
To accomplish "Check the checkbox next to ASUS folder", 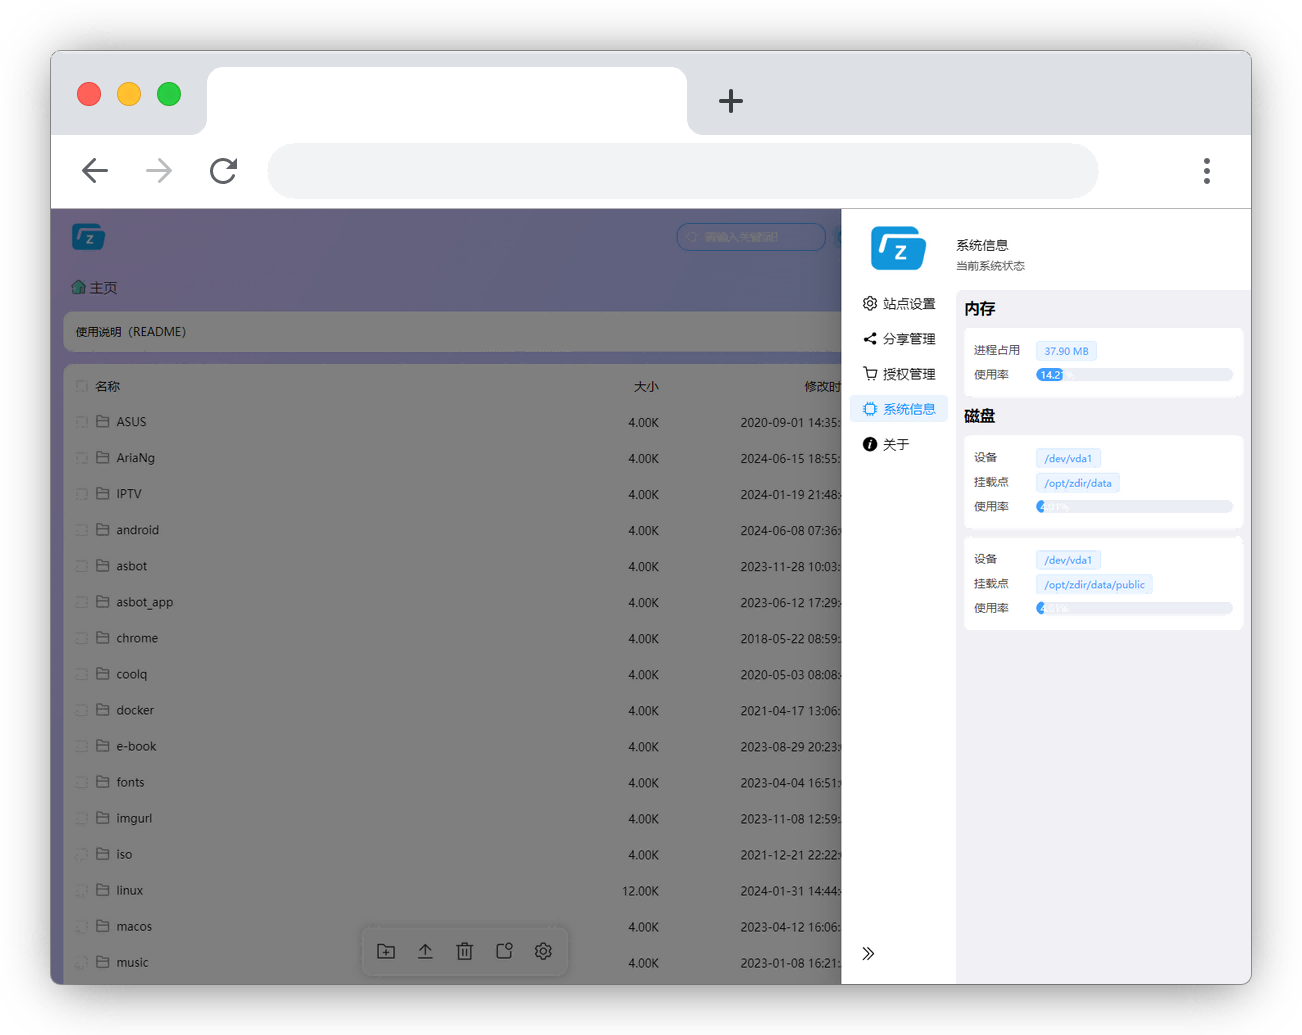I will [x=81, y=421].
